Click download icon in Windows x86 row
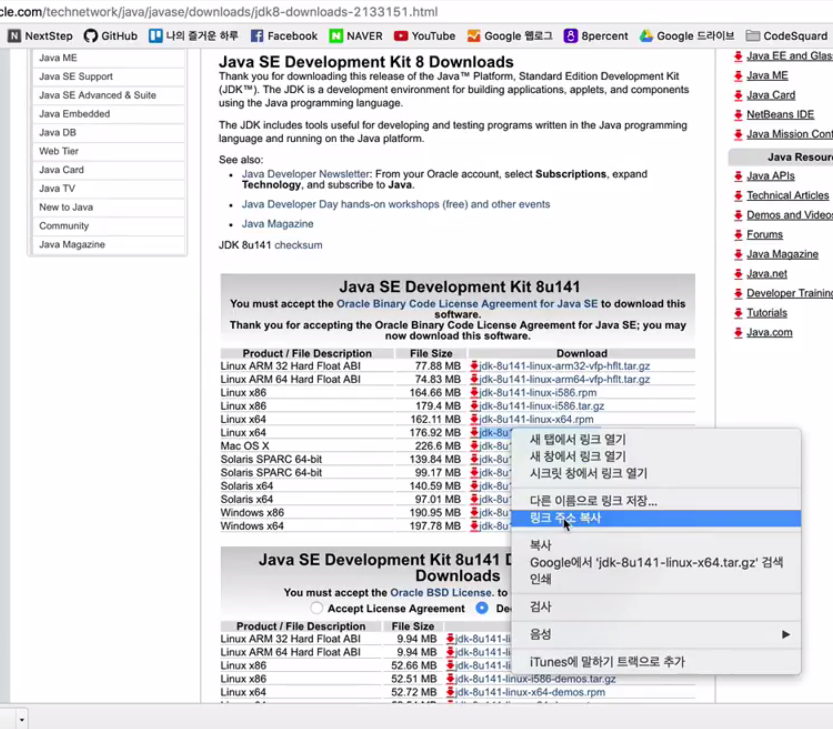The image size is (833, 729). click(x=474, y=512)
